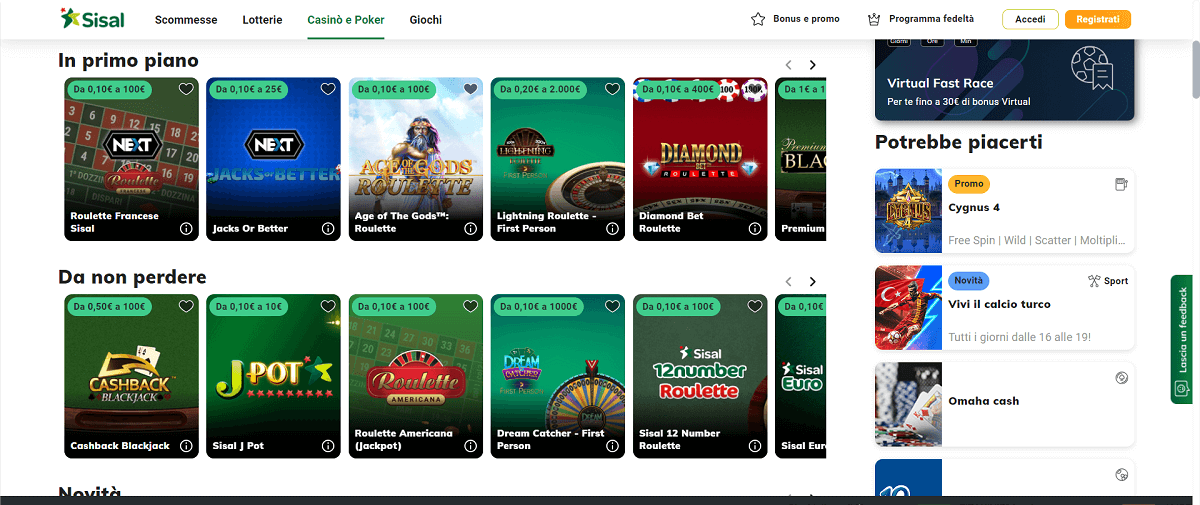Click the Promo badge on Cygnus 4
The height and width of the screenshot is (505, 1200).
coord(969,184)
